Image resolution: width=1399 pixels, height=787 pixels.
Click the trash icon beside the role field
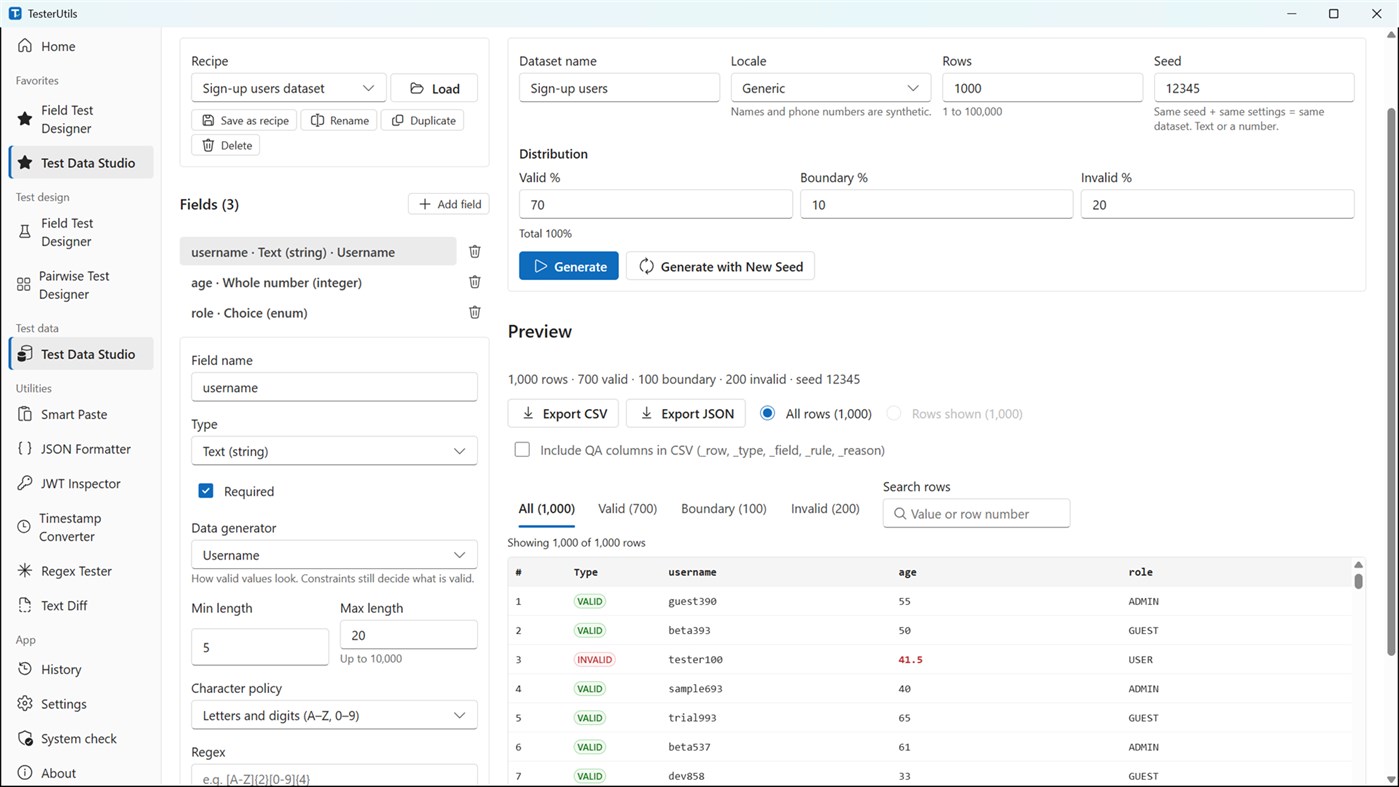(x=475, y=312)
